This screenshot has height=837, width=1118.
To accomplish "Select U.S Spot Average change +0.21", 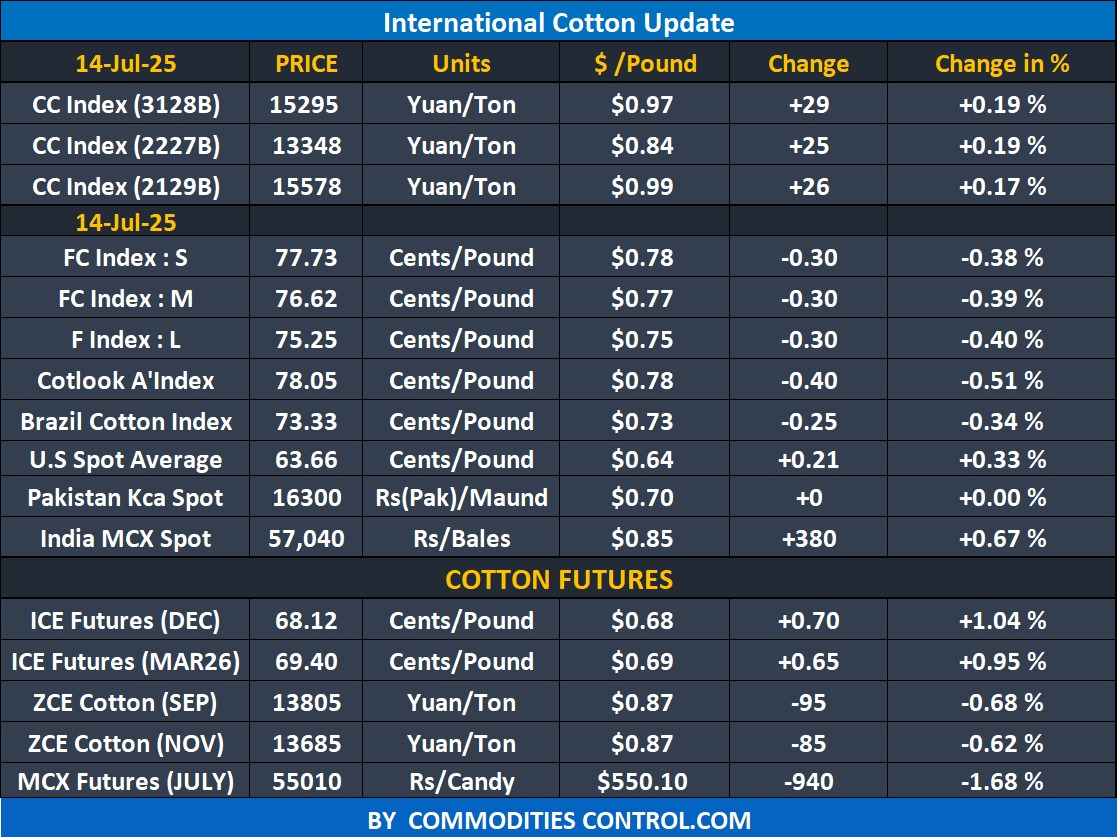I will [x=808, y=460].
